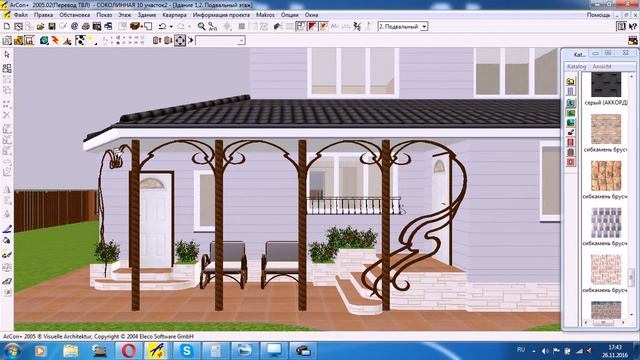Image resolution: width=640 pixels, height=360 pixels.
Task: Click the red paintbrush icon in catalog sidebar
Action: click(x=571, y=132)
